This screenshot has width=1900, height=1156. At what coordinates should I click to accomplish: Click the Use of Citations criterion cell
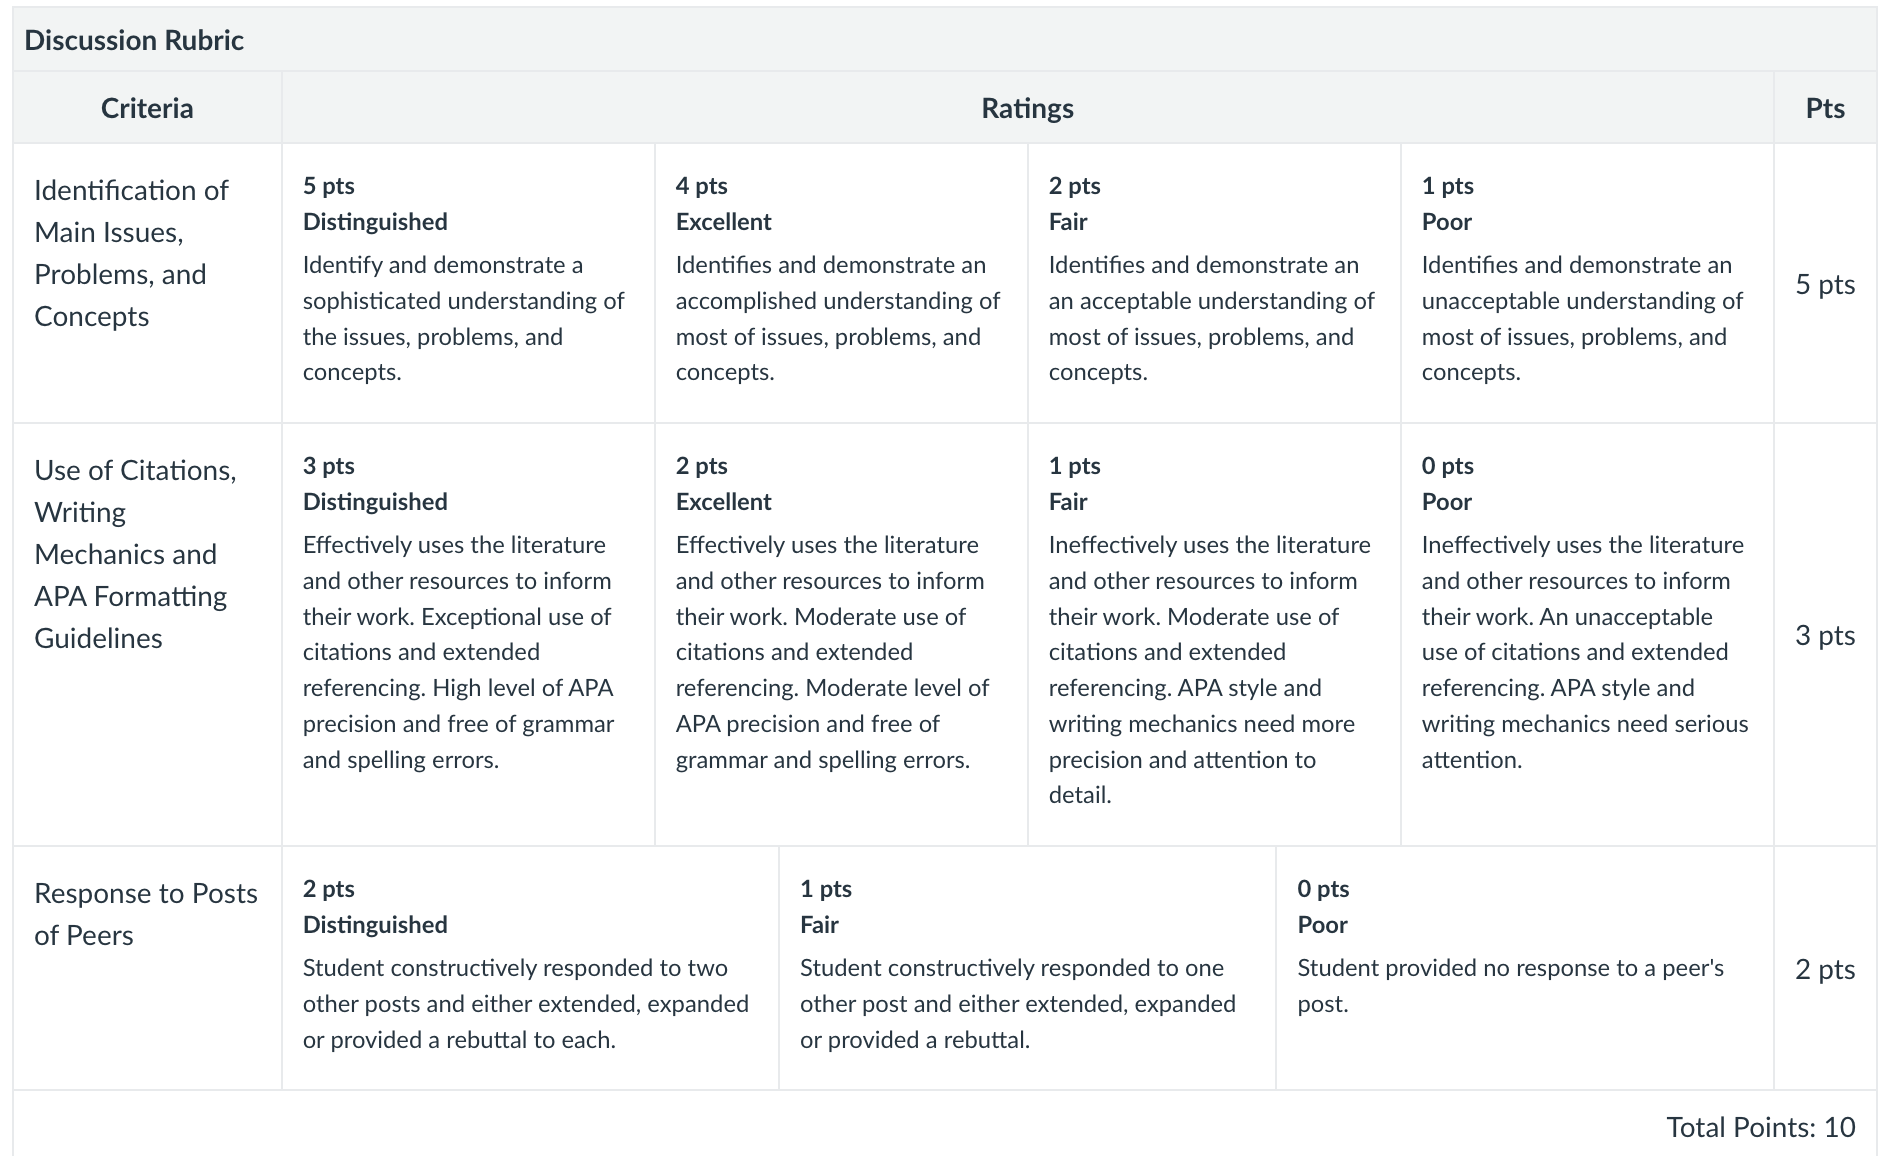tap(147, 634)
